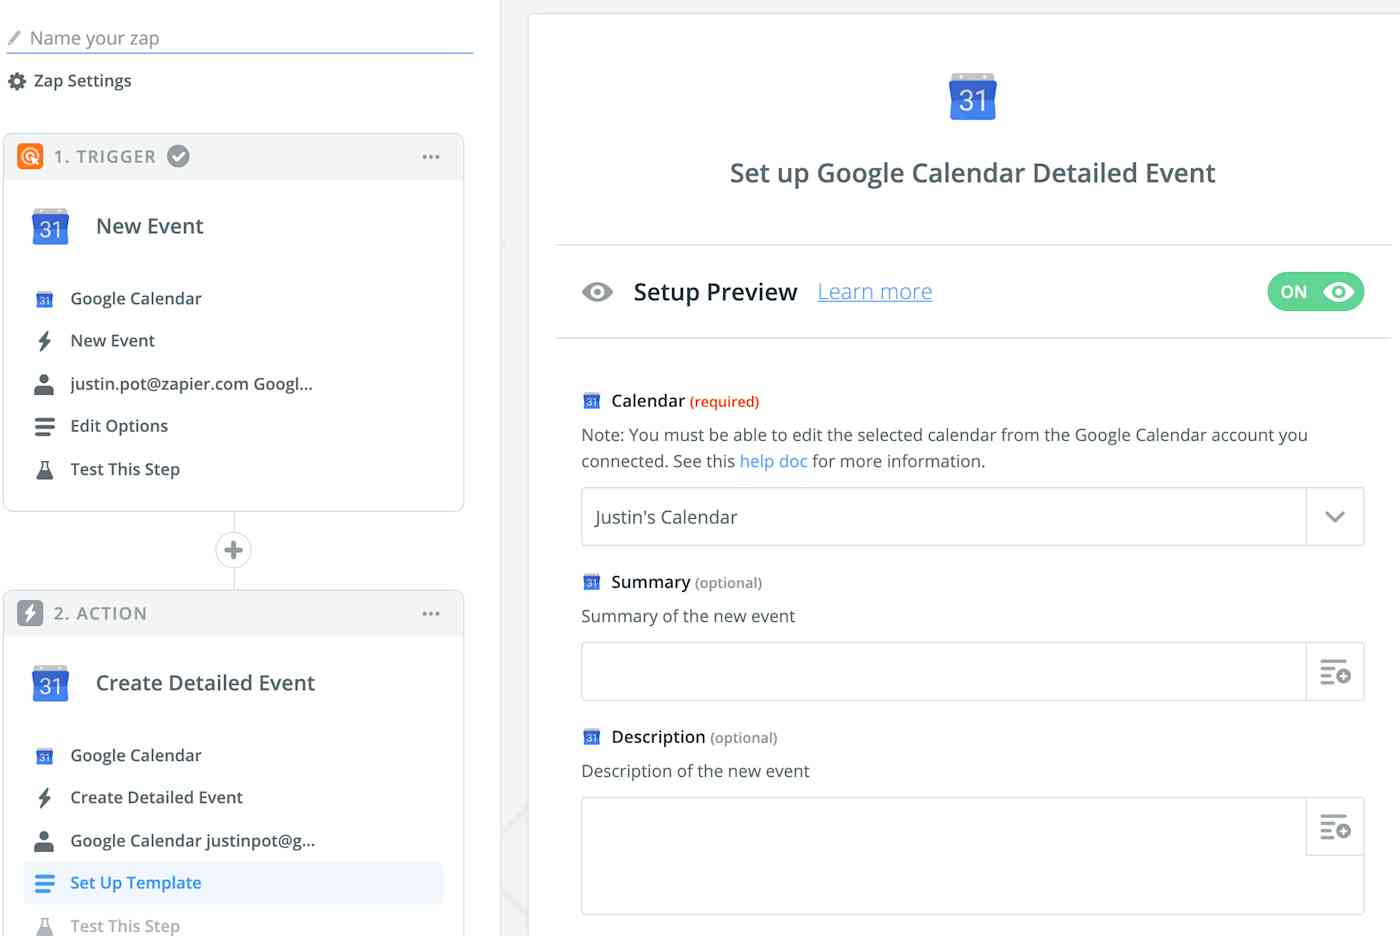Turn off the Setup Preview ON toggle
The height and width of the screenshot is (936, 1400).
point(1315,292)
